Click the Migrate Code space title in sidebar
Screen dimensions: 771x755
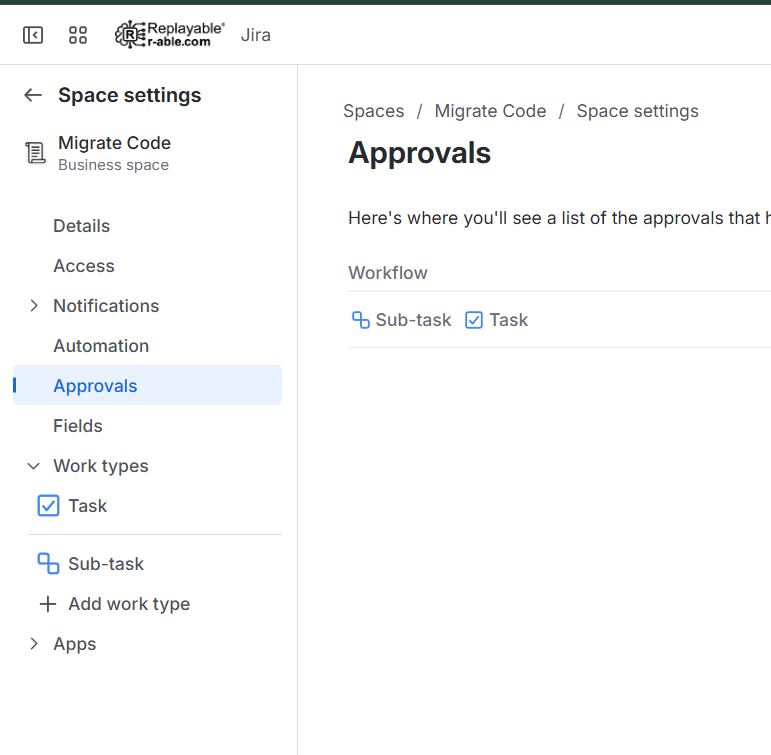pos(115,143)
